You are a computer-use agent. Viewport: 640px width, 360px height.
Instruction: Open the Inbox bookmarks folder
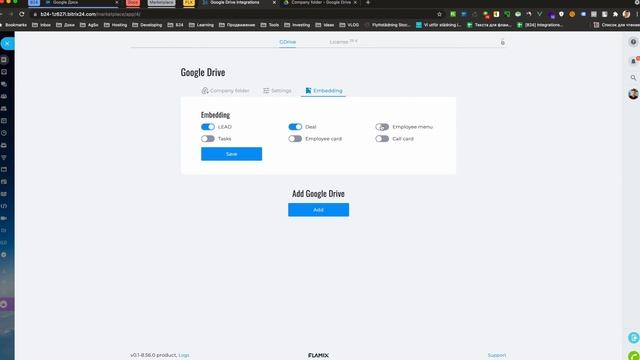tap(41, 25)
